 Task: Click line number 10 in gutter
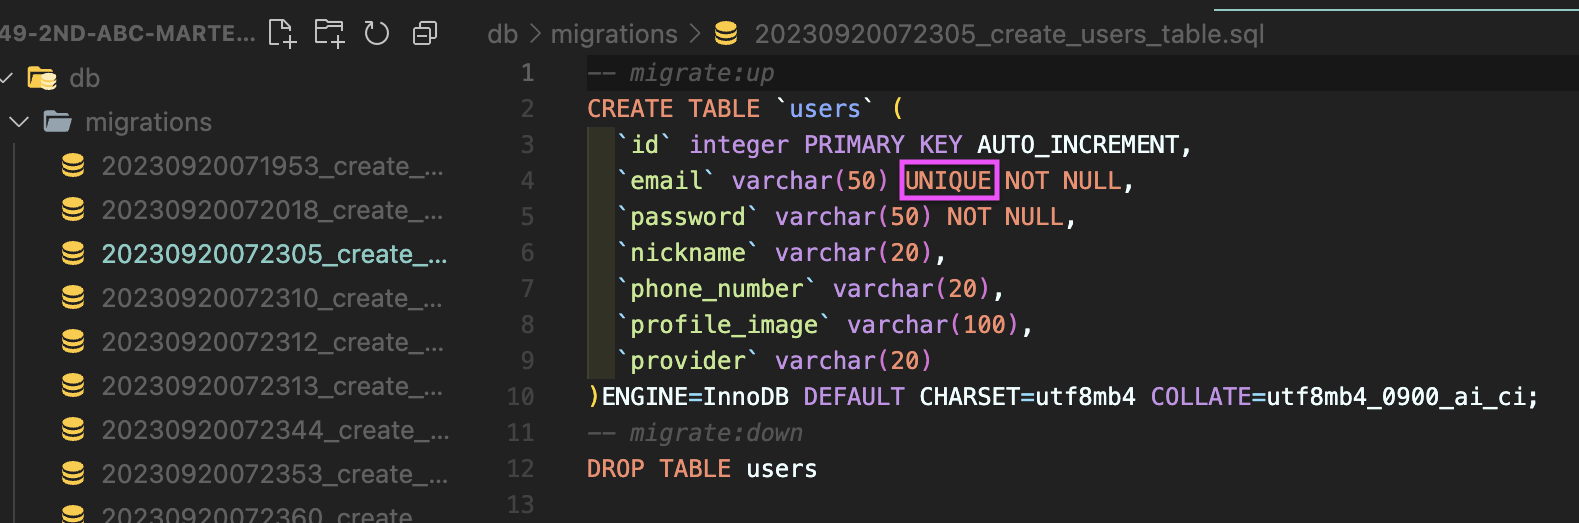pos(520,397)
